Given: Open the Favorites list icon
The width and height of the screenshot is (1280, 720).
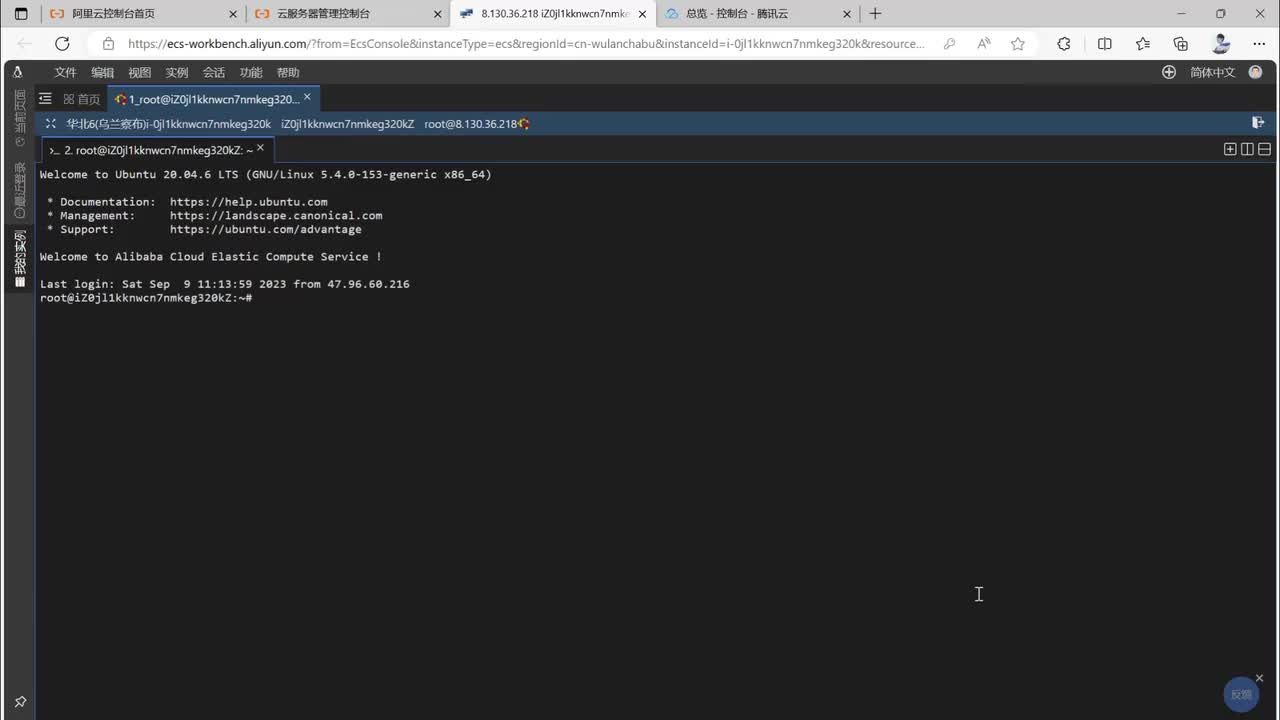Looking at the screenshot, I should pyautogui.click(x=1143, y=44).
